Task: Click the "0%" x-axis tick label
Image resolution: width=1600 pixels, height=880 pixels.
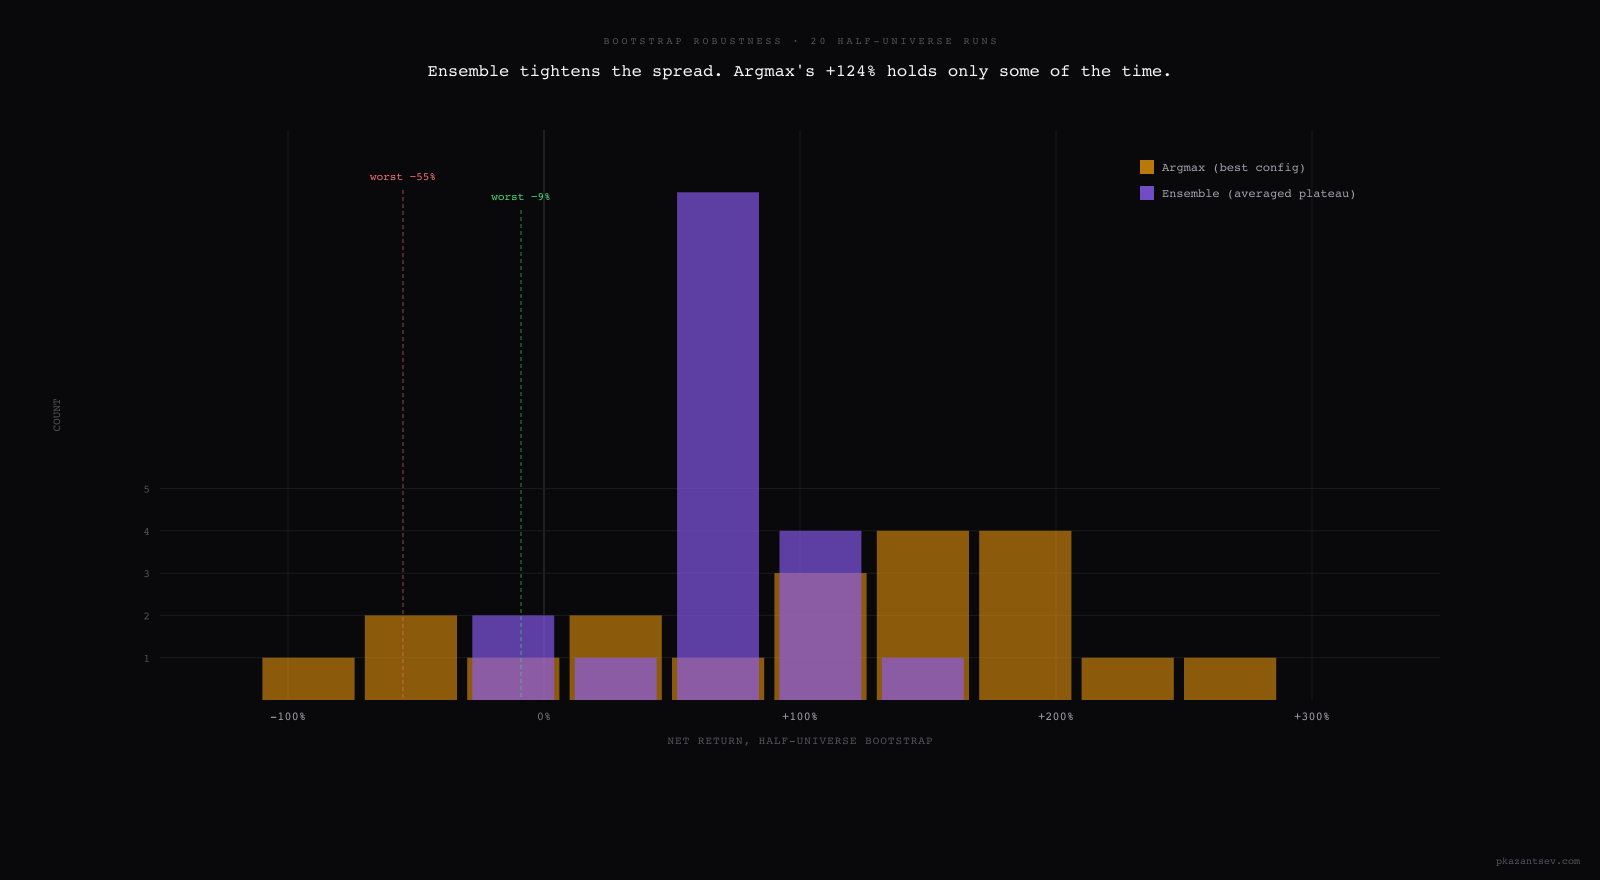Action: tap(544, 717)
